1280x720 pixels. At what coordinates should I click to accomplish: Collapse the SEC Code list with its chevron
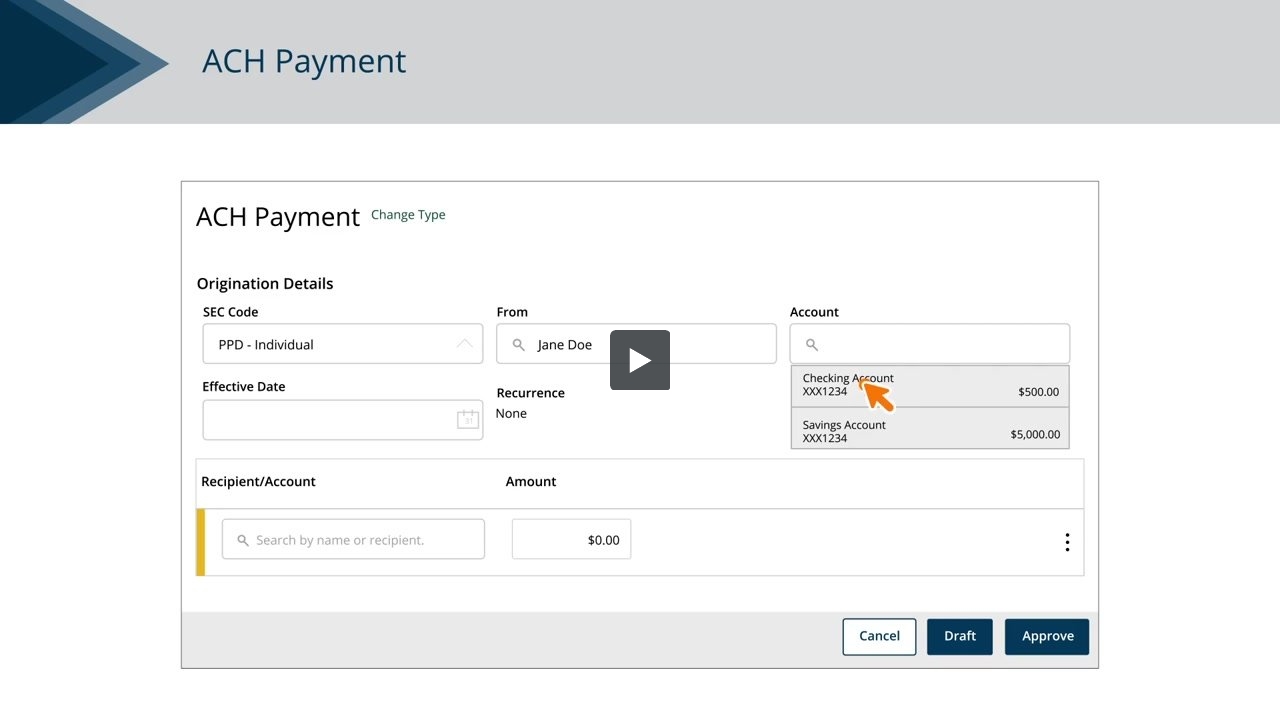(464, 343)
